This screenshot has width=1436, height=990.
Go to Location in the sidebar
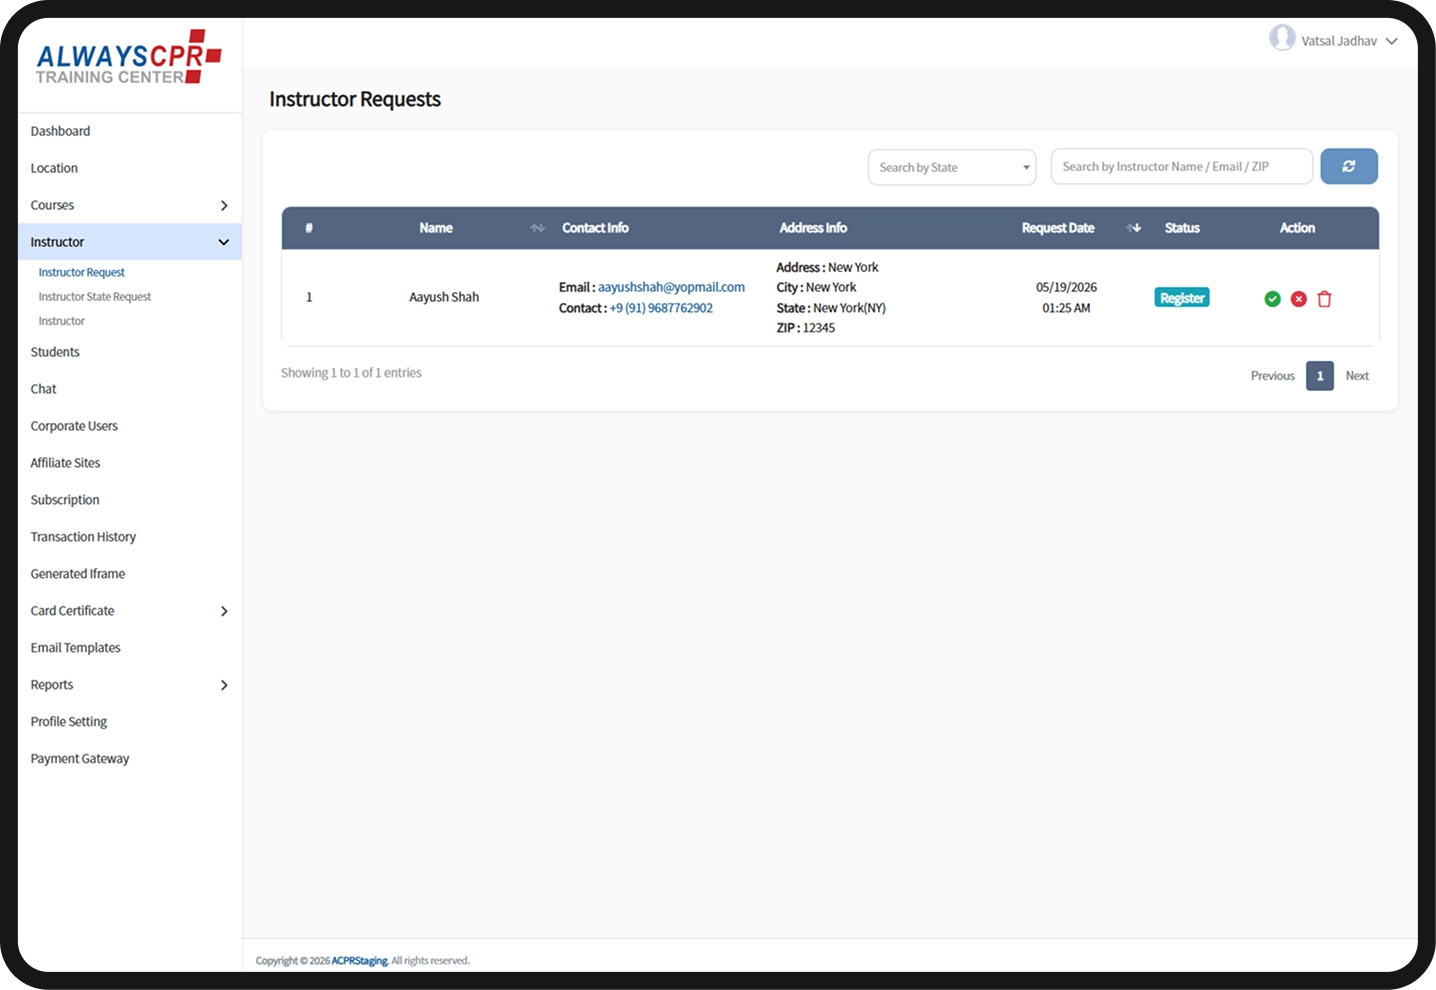click(x=54, y=168)
